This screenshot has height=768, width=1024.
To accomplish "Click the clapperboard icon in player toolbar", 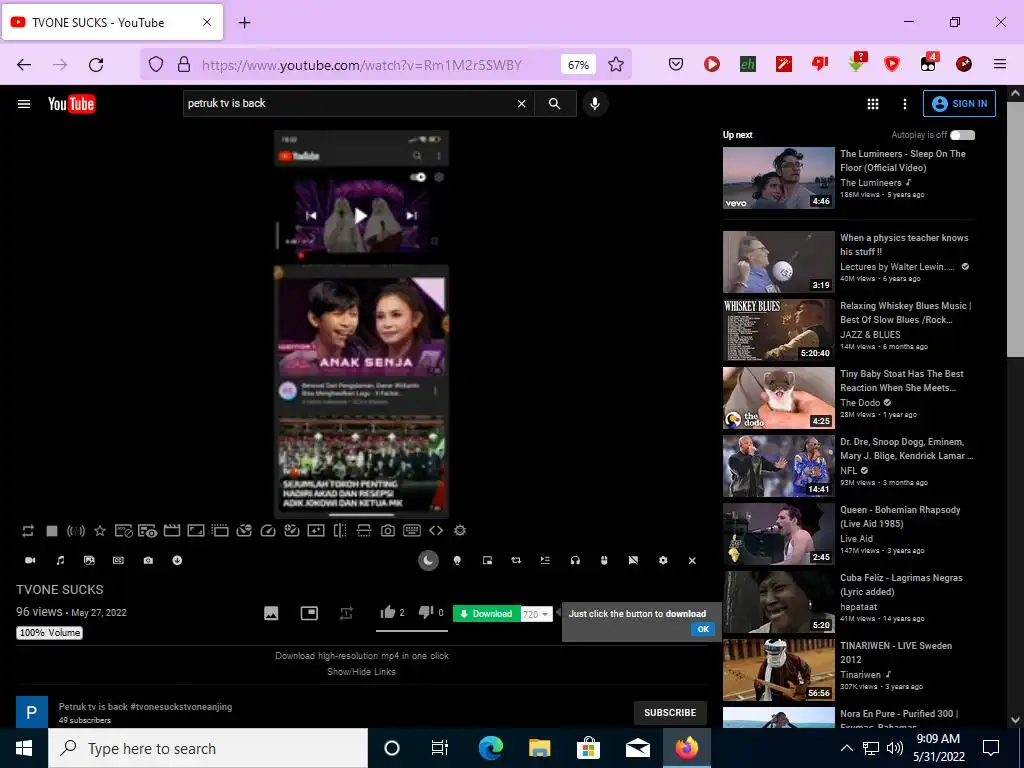I will pyautogui.click(x=172, y=531).
